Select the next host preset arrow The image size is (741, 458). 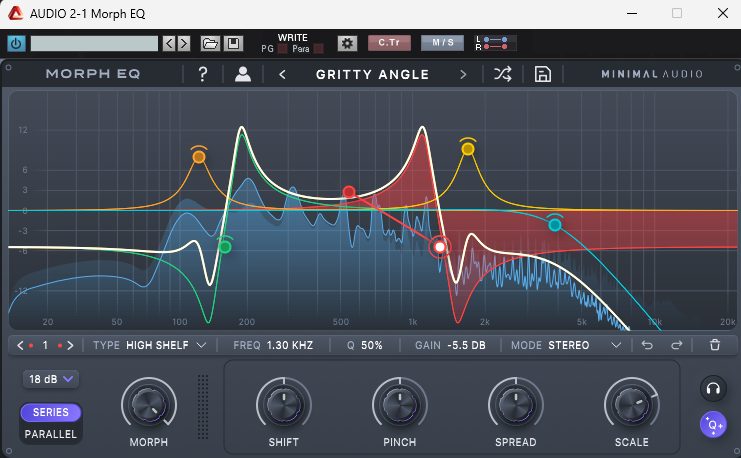coord(184,43)
